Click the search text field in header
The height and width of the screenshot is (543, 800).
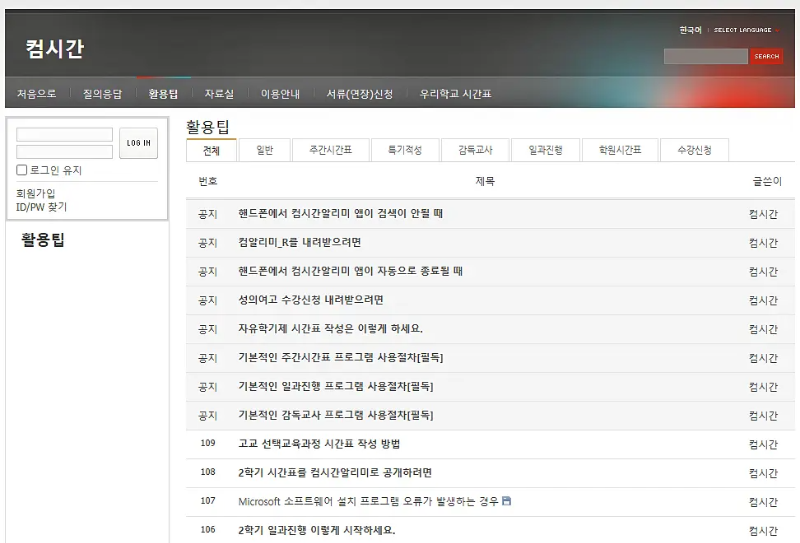pos(706,56)
